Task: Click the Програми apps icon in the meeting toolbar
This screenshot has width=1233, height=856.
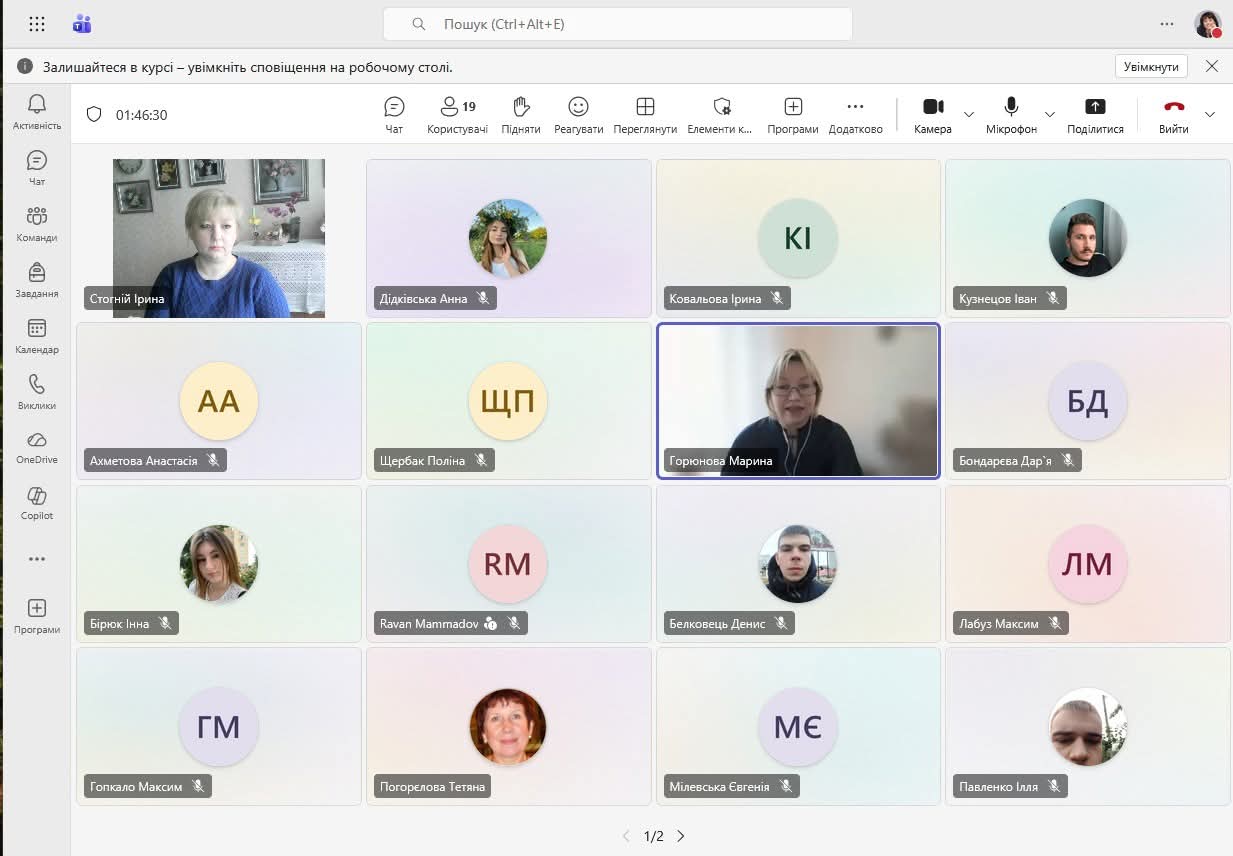Action: (792, 114)
